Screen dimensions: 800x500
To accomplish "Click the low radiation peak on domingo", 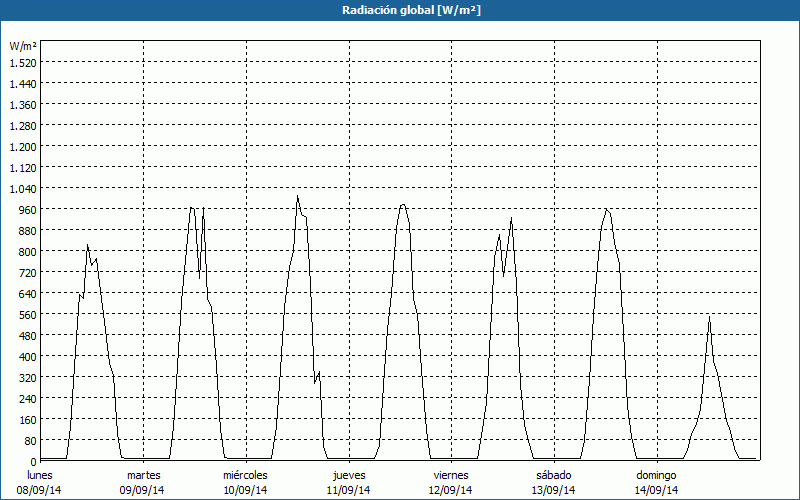I will [709, 316].
